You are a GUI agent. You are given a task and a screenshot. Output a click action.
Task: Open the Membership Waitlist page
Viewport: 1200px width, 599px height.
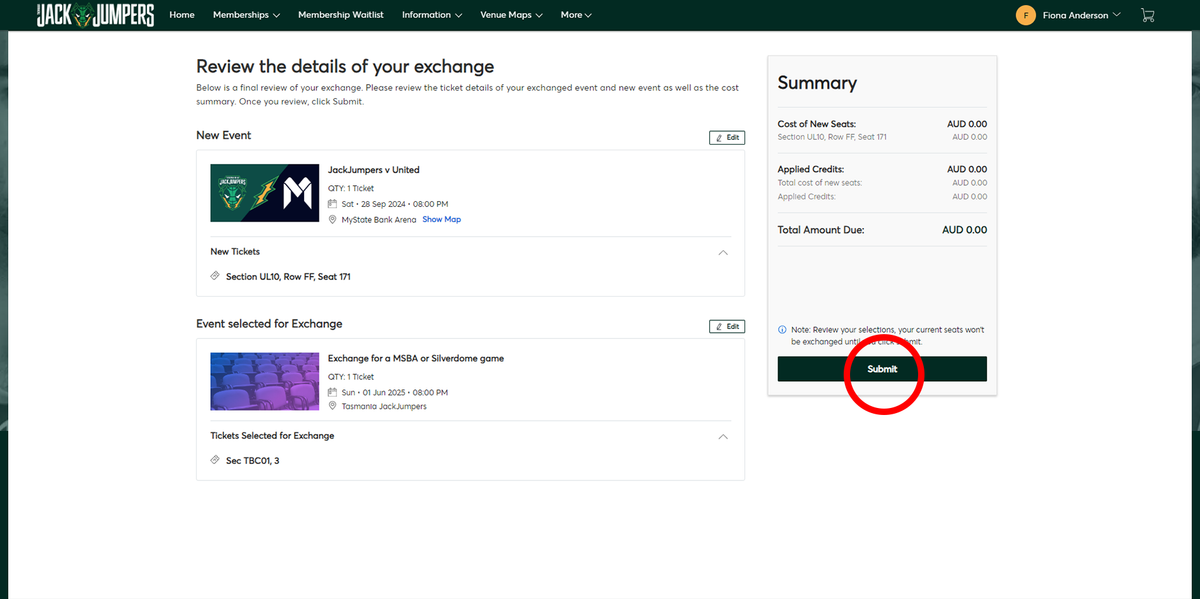341,15
